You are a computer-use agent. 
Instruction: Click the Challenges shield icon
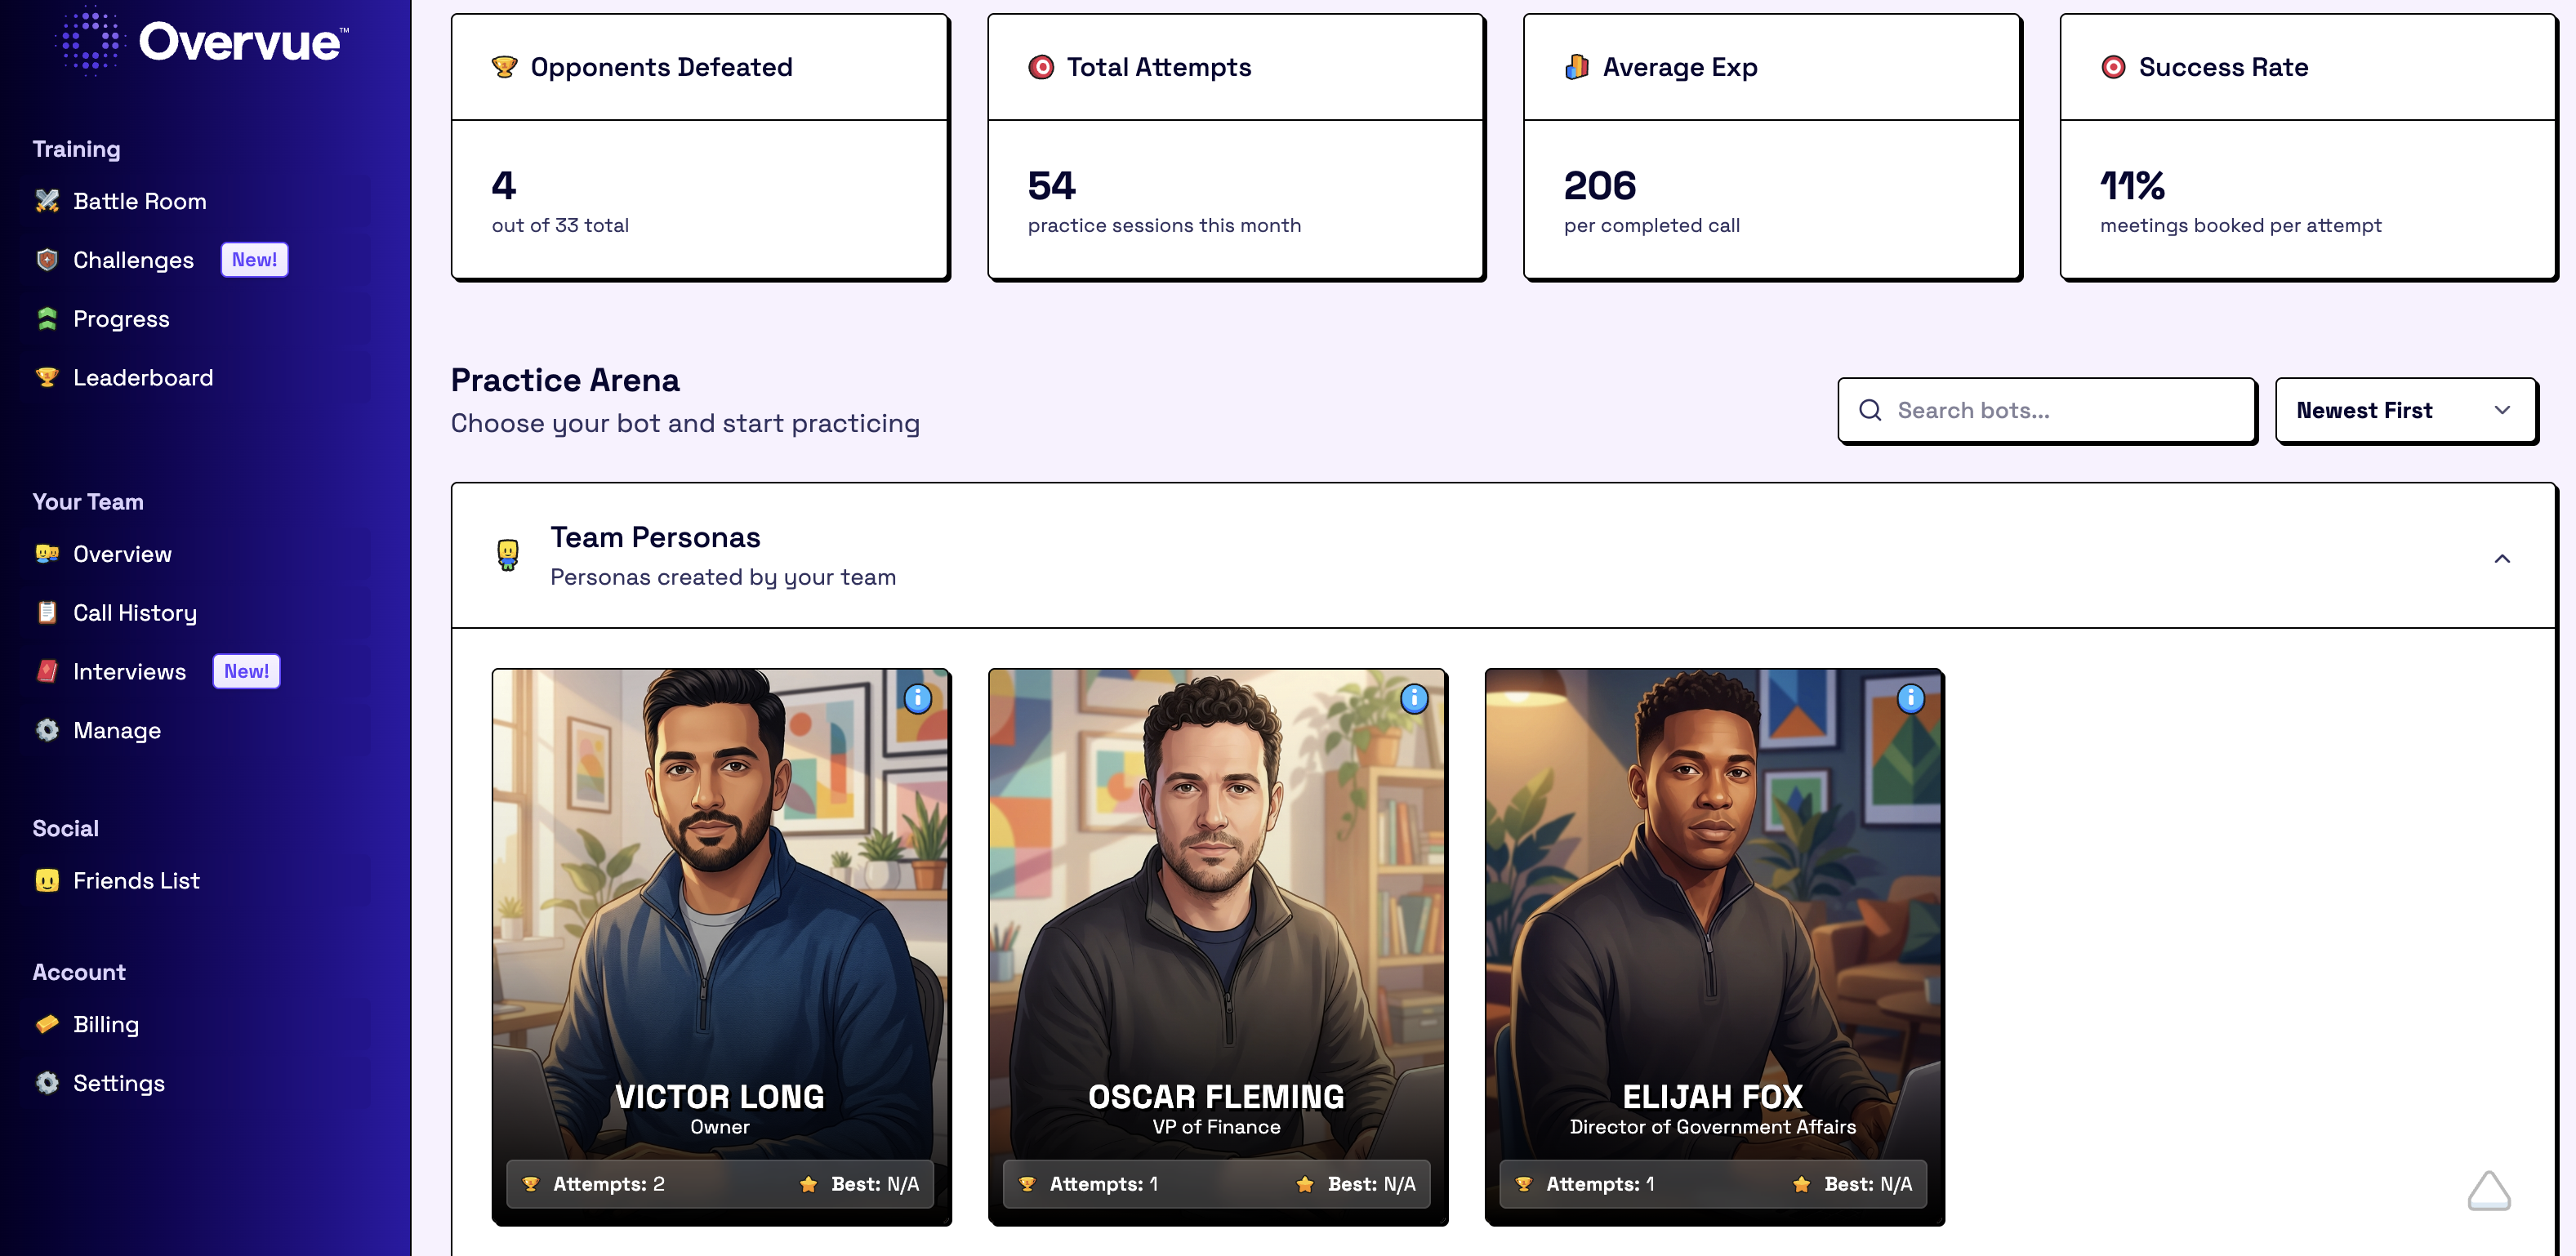tap(47, 260)
